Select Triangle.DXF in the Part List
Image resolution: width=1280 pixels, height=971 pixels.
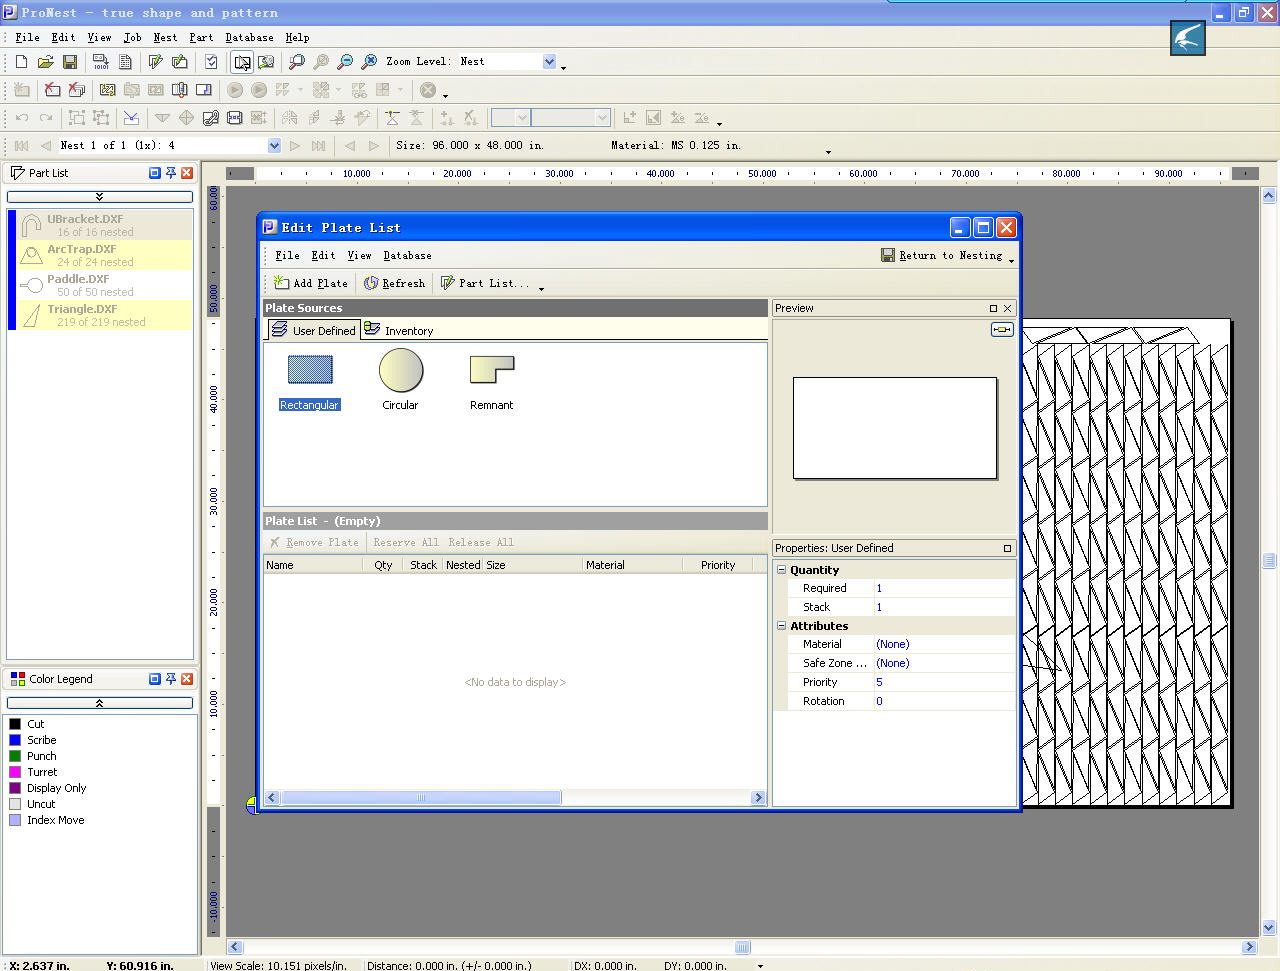(x=100, y=315)
